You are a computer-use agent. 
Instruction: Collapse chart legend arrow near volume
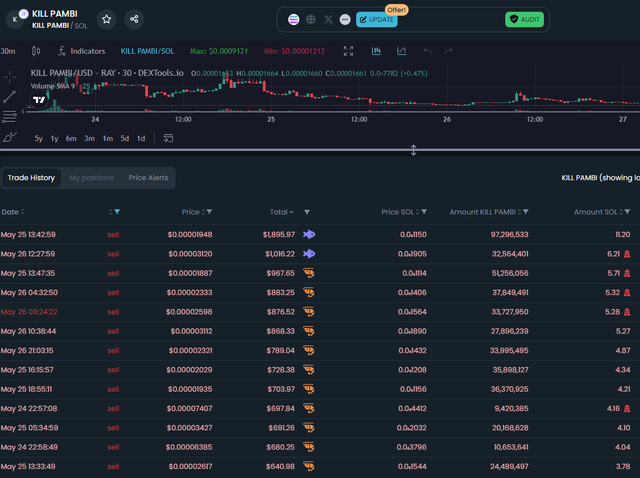(x=24, y=111)
